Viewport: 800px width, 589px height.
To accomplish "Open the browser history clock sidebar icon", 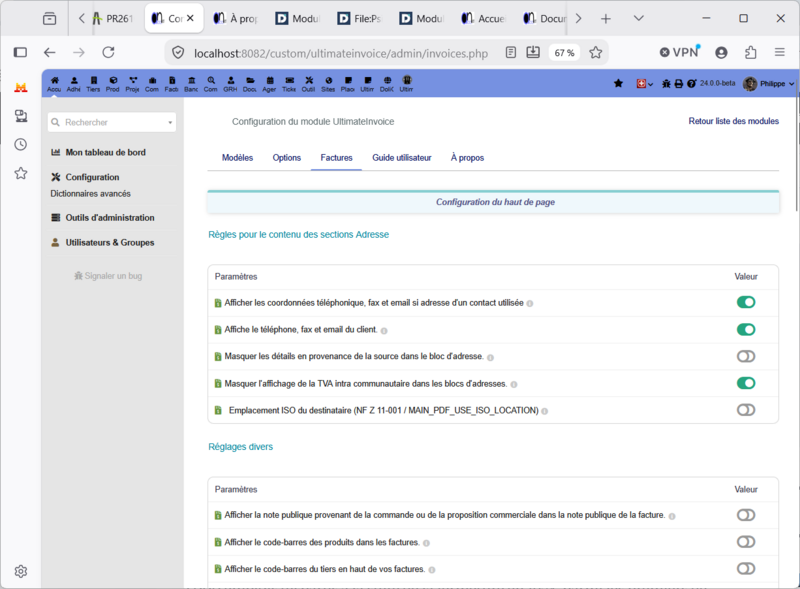I will click(x=20, y=144).
